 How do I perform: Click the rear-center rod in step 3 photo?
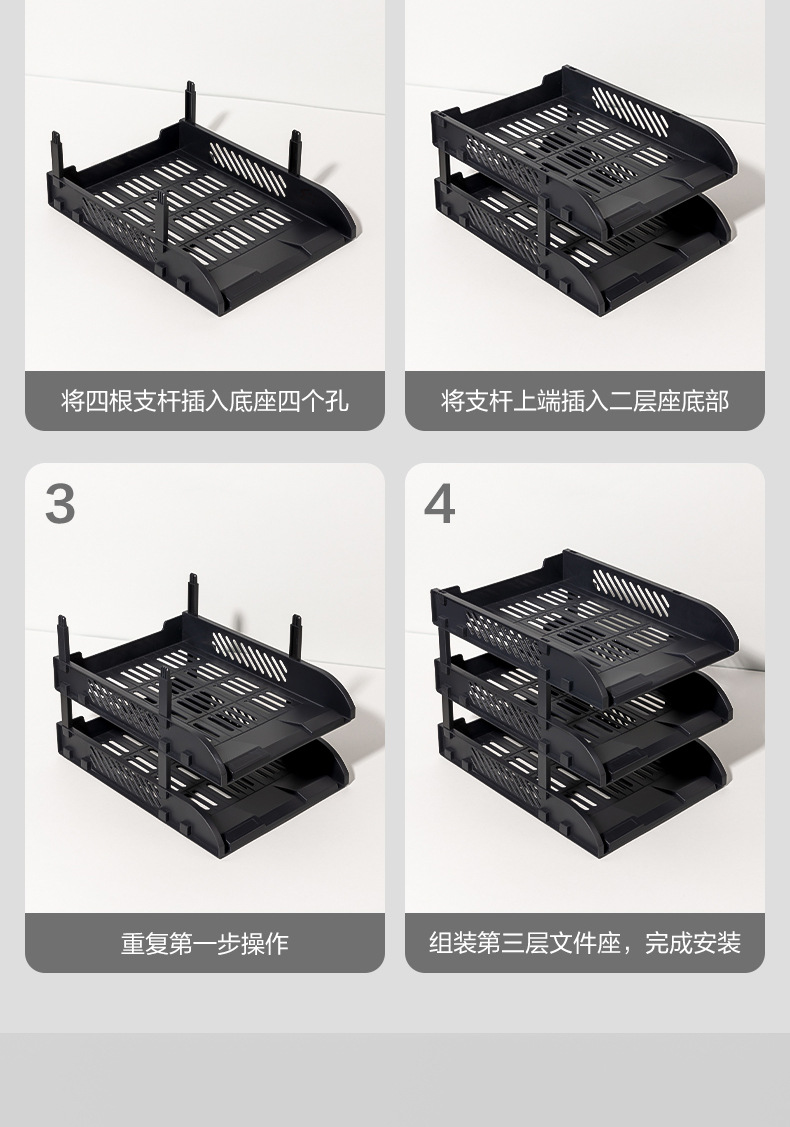point(193,594)
